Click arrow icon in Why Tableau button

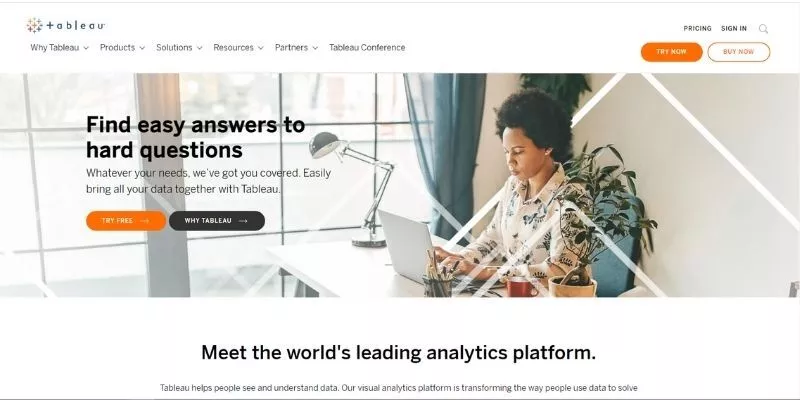tap(243, 221)
